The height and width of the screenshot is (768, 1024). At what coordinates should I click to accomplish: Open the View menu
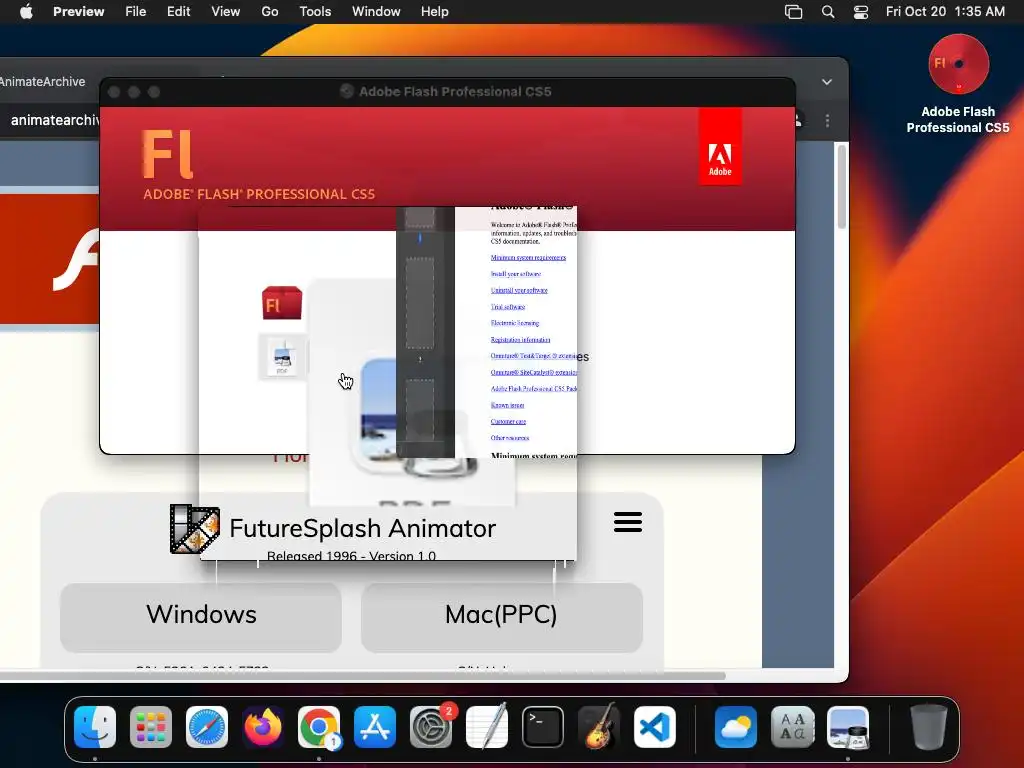(x=225, y=12)
